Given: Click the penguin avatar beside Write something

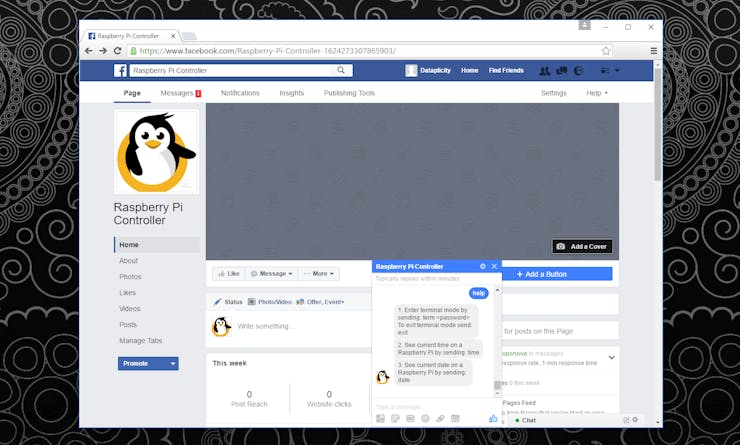Looking at the screenshot, I should coord(221,326).
